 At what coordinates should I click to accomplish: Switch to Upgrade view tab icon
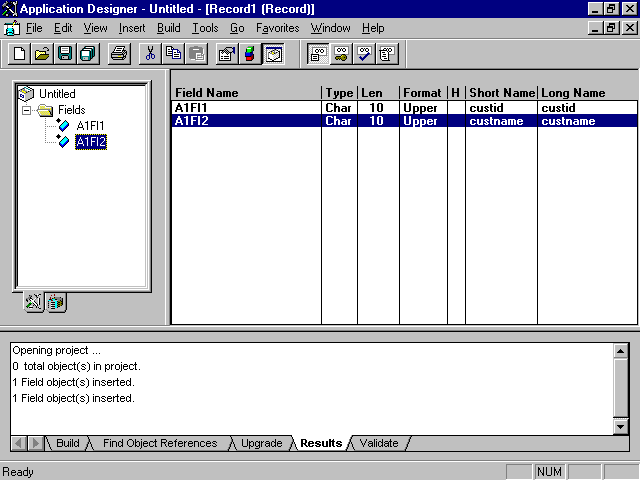coord(56,302)
